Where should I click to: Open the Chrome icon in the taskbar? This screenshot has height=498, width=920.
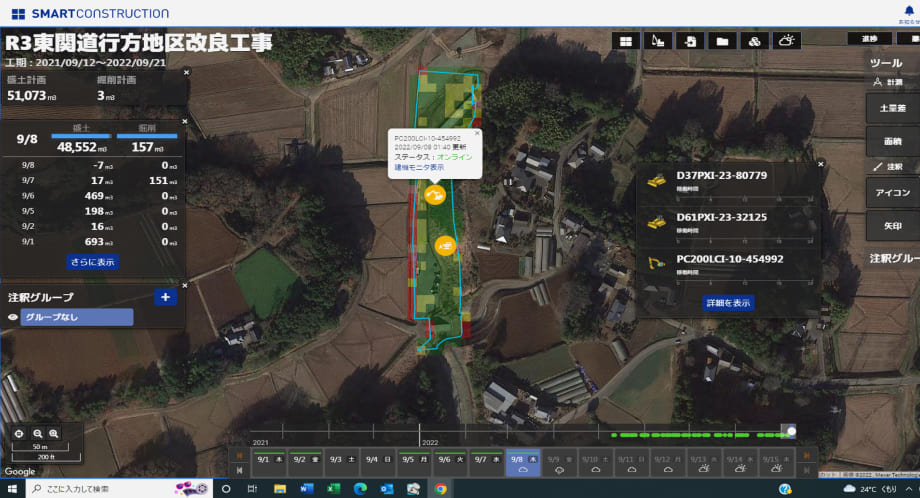coord(440,489)
